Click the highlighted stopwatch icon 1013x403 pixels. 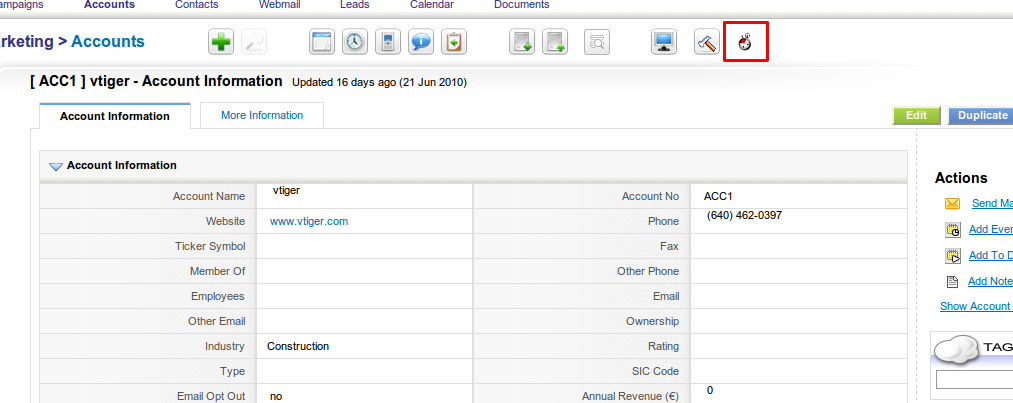pos(745,43)
